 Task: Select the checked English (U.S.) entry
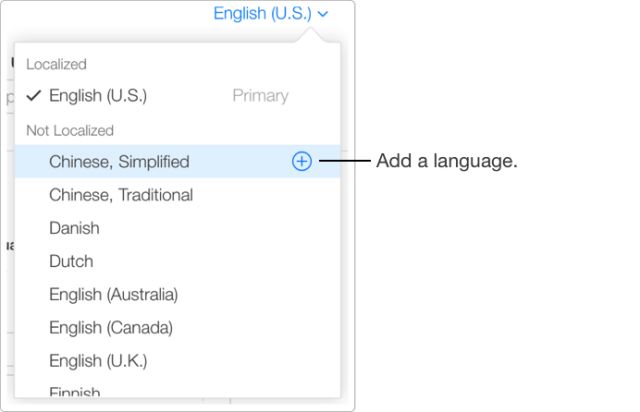[x=178, y=96]
